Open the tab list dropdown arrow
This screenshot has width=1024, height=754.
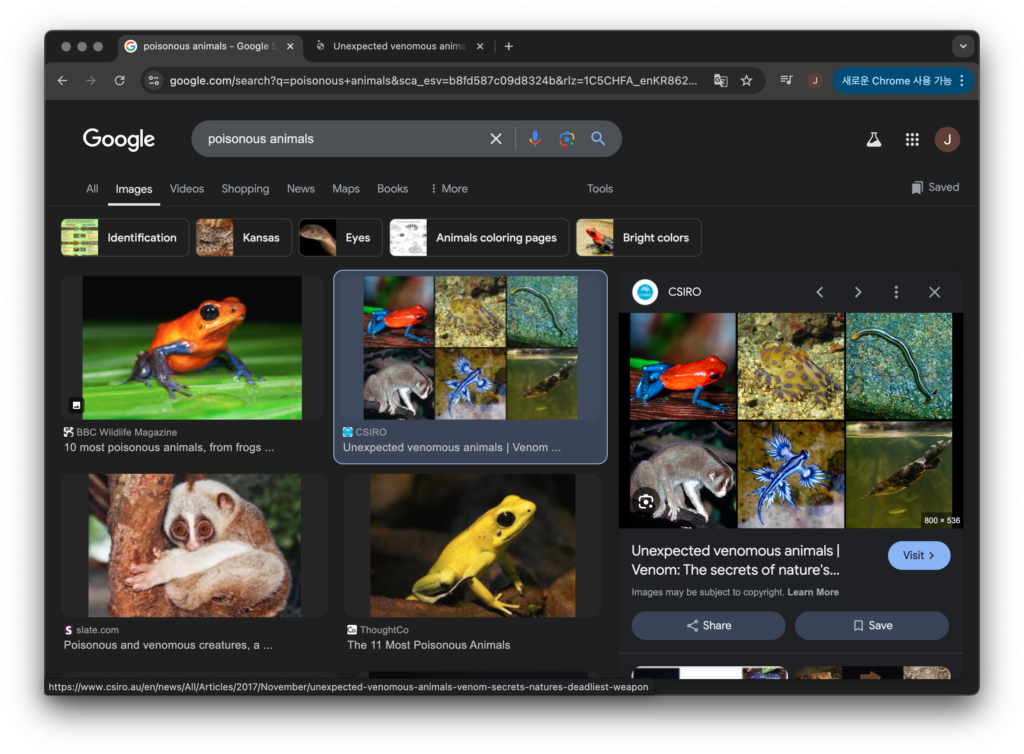click(x=963, y=46)
